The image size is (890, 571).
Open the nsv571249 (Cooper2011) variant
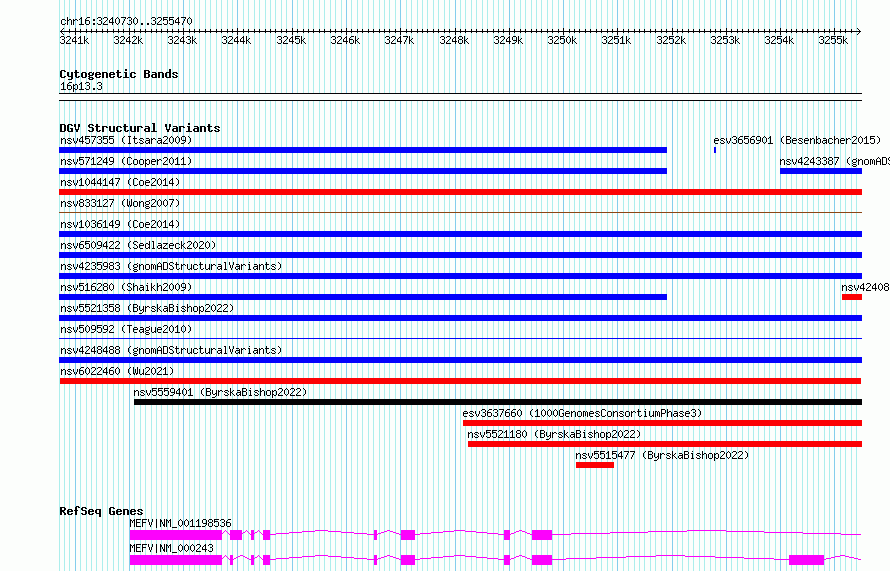coord(126,161)
